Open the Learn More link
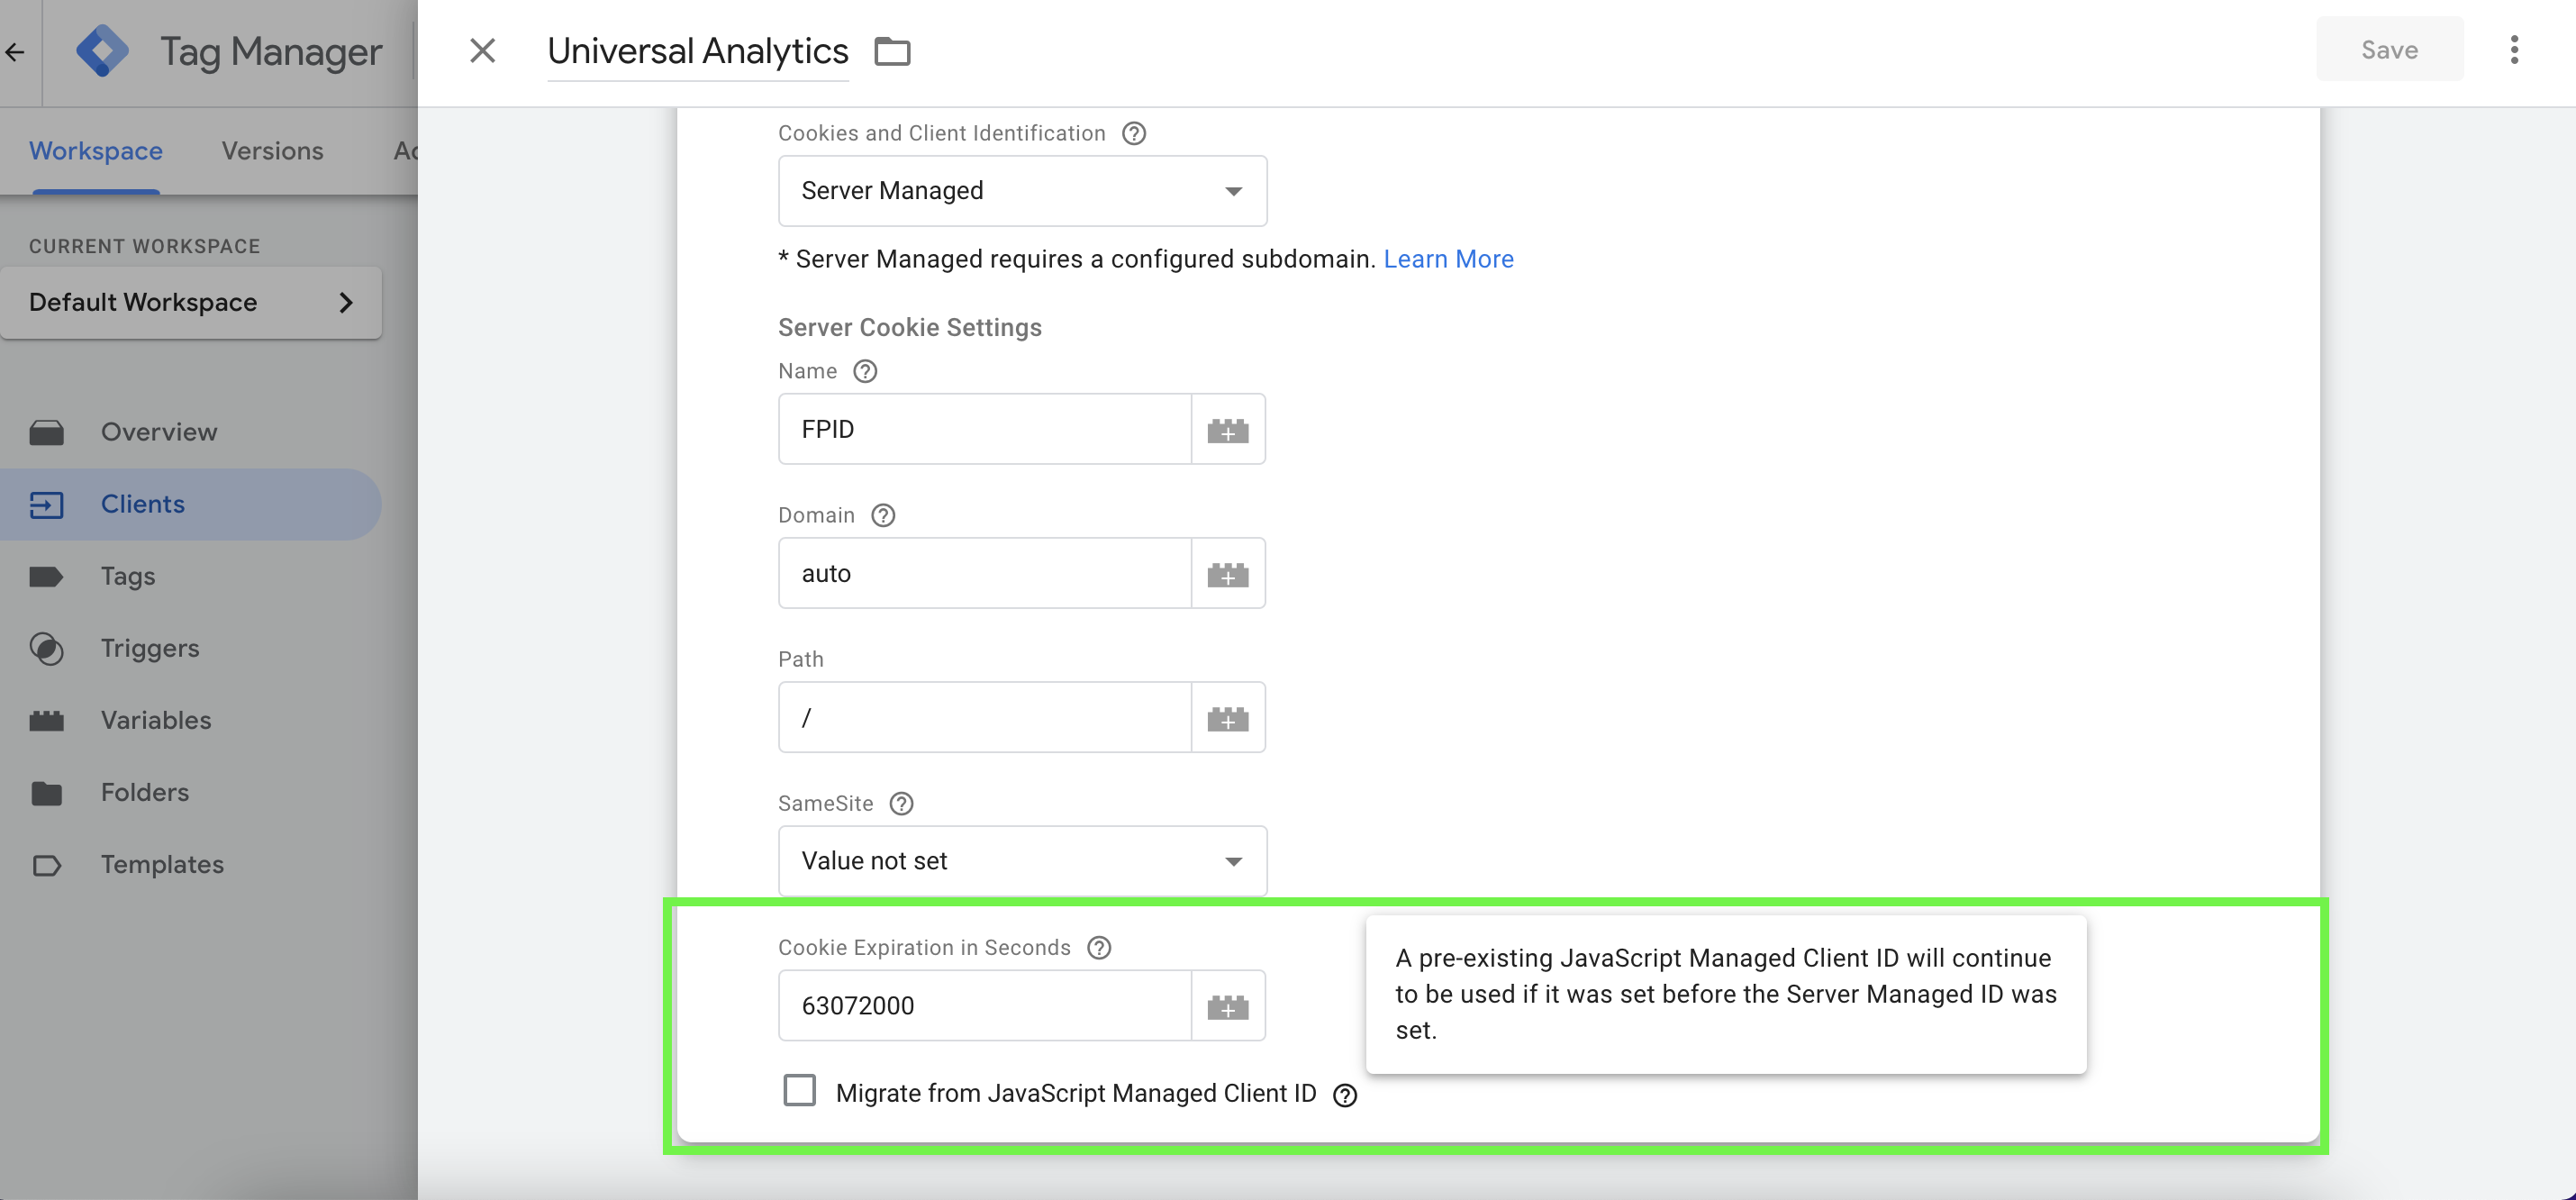Screen dimensions: 2576x1200 (x=1448, y=259)
